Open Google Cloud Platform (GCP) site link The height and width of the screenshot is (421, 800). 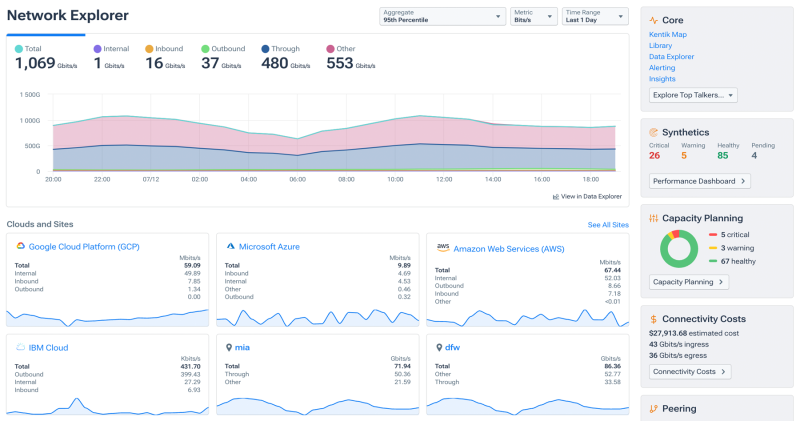point(84,246)
